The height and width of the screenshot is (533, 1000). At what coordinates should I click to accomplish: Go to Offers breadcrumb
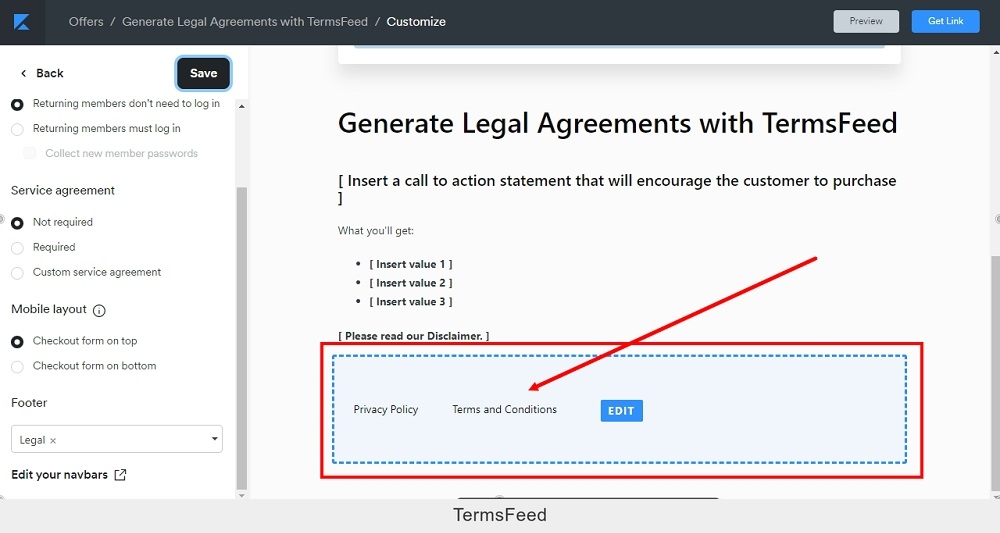pyautogui.click(x=86, y=22)
